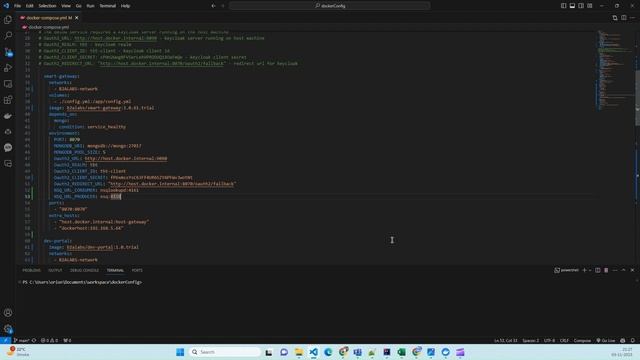Open Microsoft Edge from the taskbar
Viewport: 640px width, 360px height.
click(328, 352)
